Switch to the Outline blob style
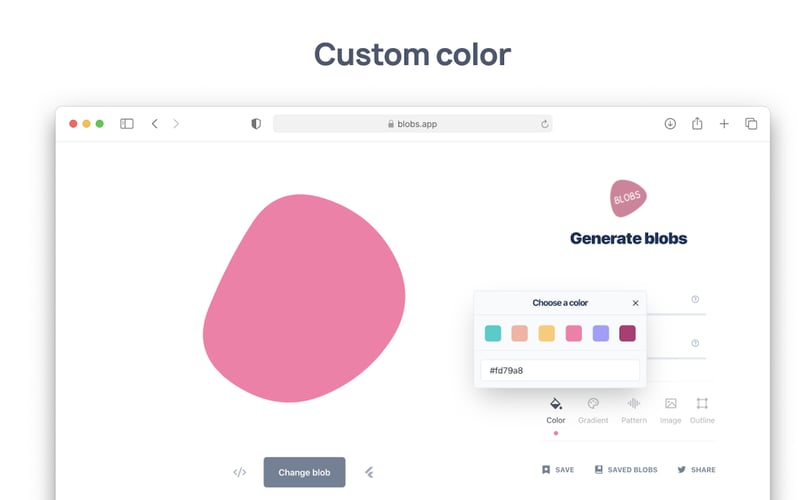Screen dimensions: 800x500 (x=702, y=404)
